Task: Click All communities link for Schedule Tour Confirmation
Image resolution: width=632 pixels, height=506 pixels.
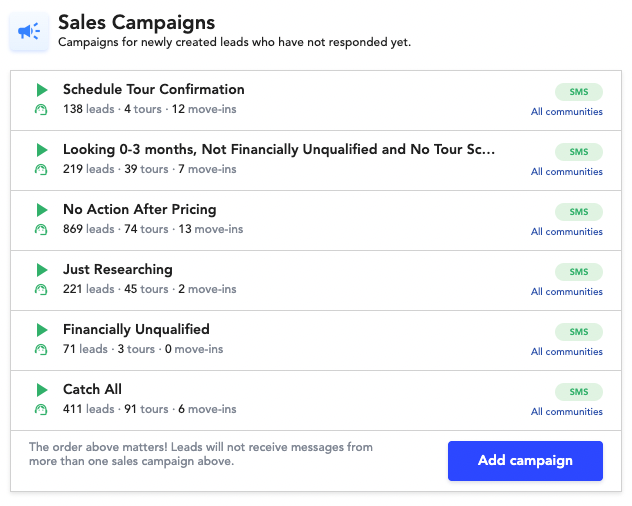Action: click(x=567, y=112)
